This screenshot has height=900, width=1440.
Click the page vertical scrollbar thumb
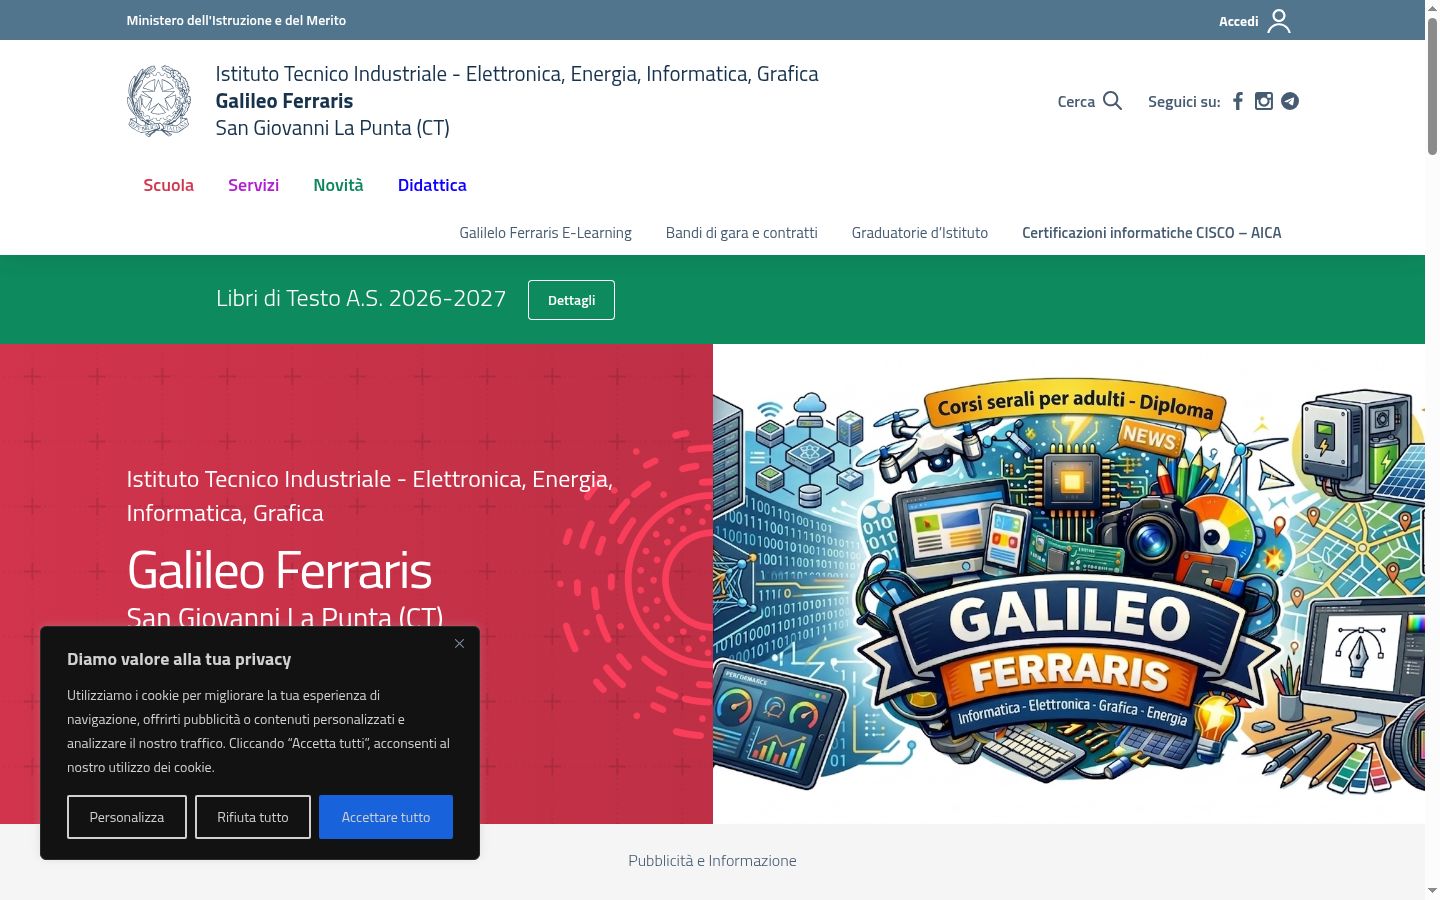[1432, 85]
